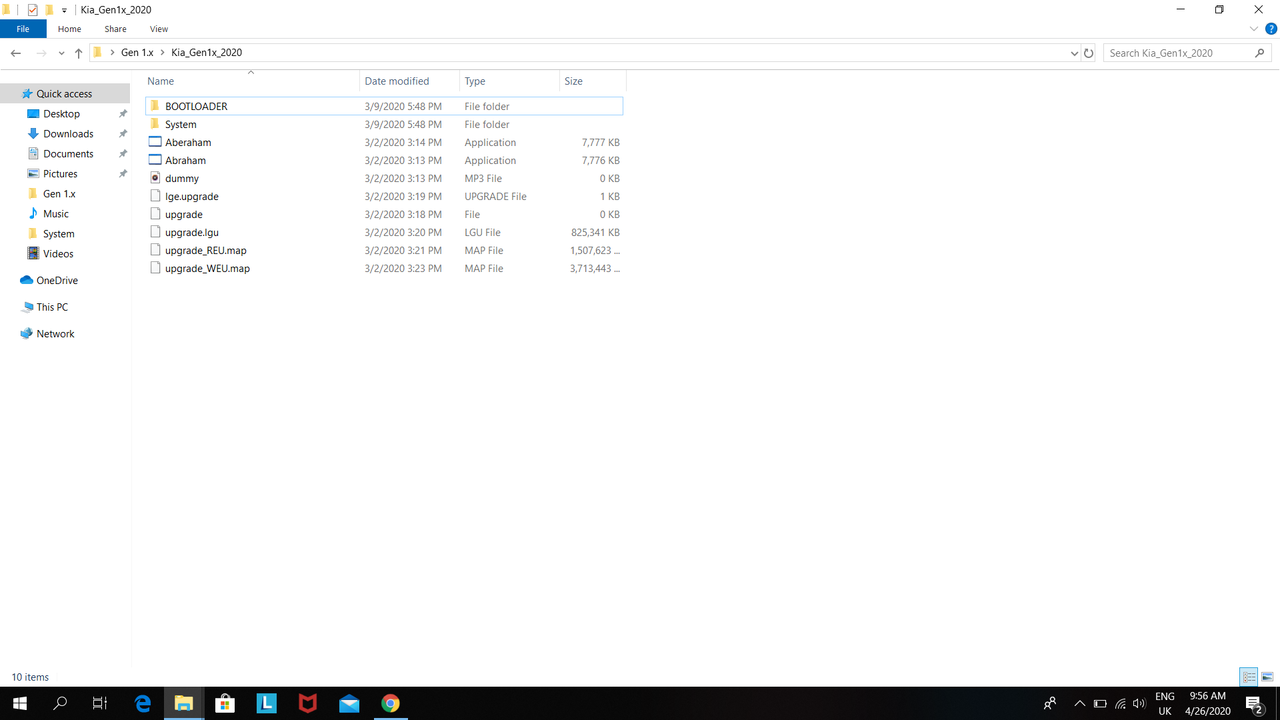Expand the ribbon with chevron
Screen dimensions: 1280x720
[x=1255, y=29]
